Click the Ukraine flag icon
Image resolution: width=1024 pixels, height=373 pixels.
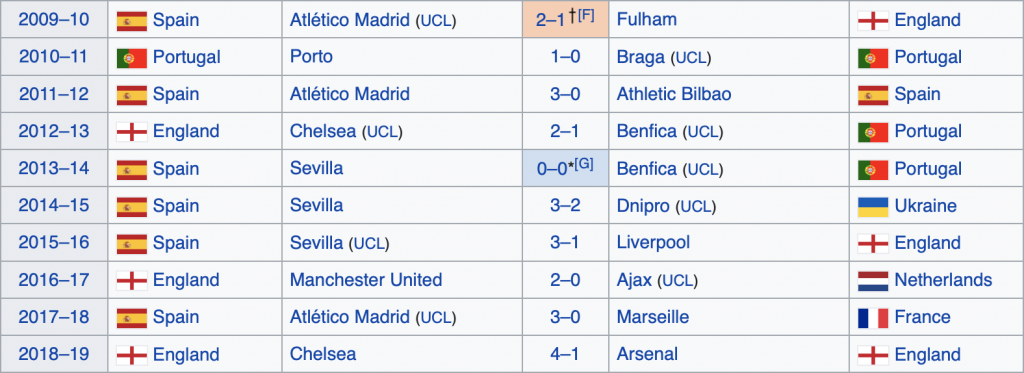(x=872, y=206)
